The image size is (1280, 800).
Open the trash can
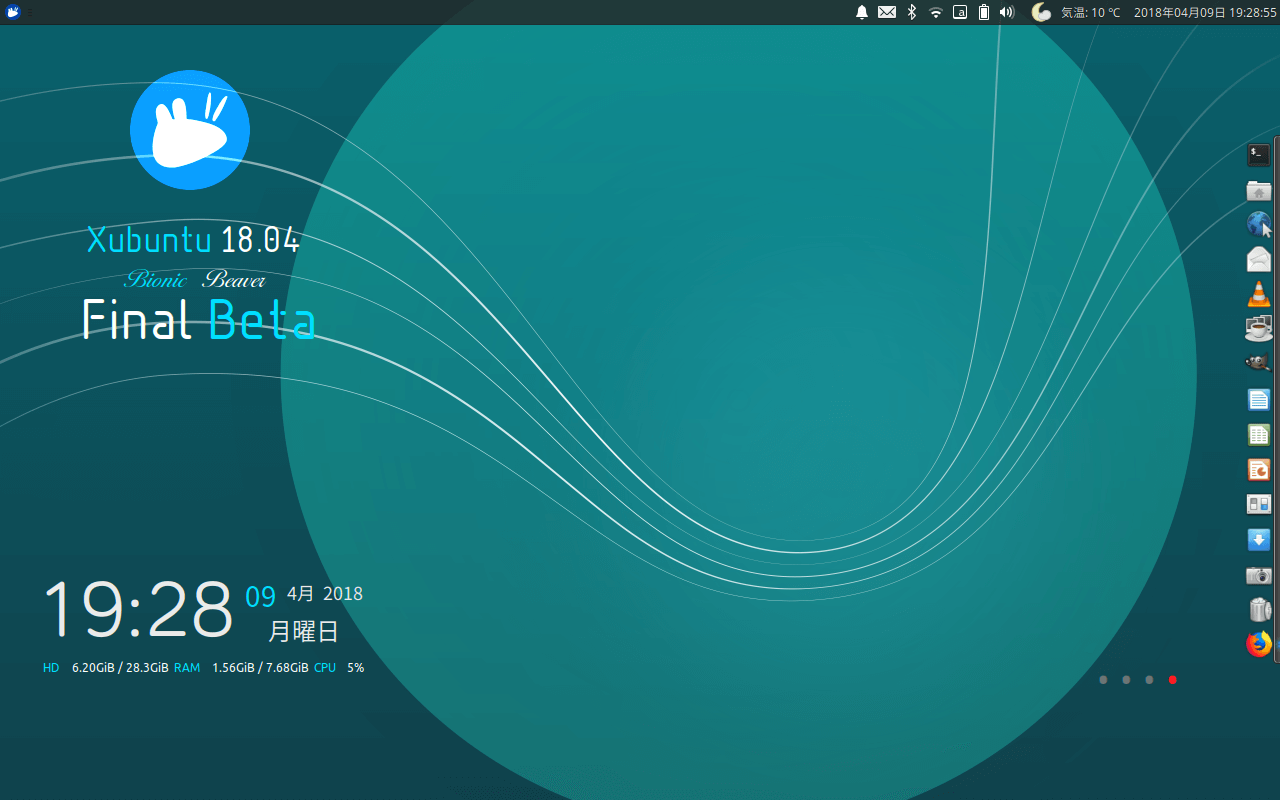(1259, 609)
